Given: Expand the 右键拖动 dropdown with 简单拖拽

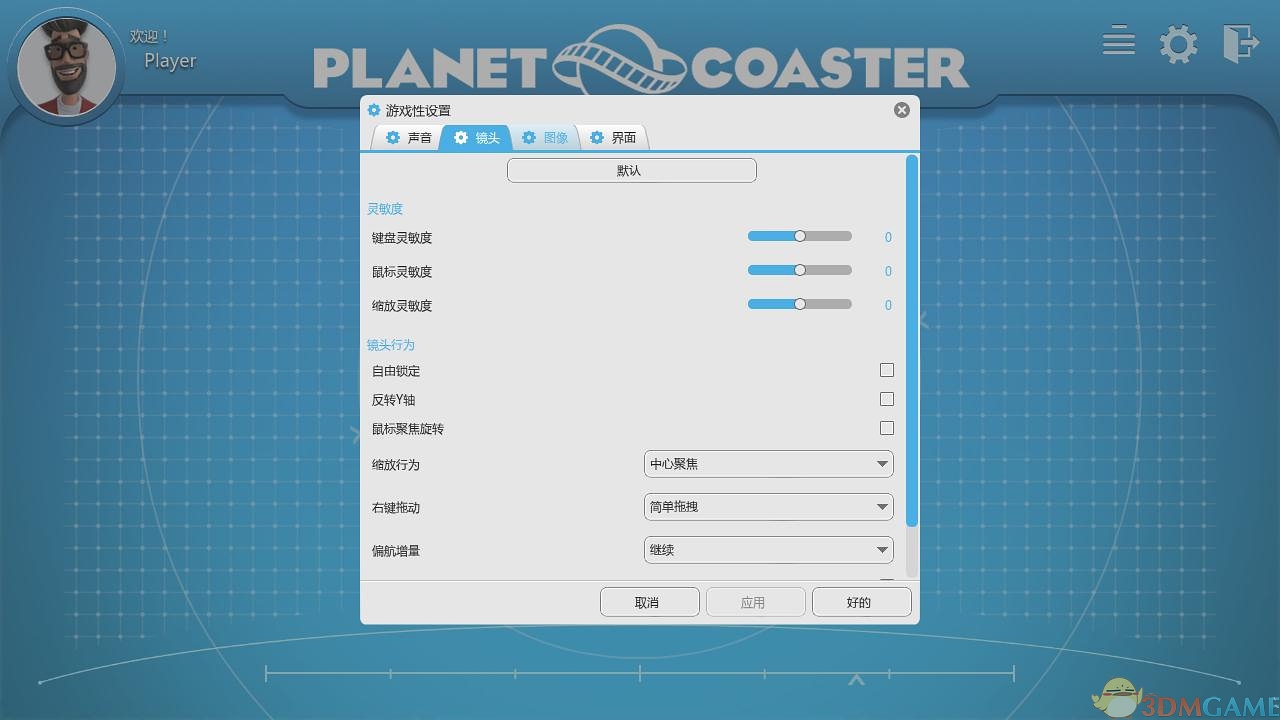Looking at the screenshot, I should pyautogui.click(x=768, y=506).
